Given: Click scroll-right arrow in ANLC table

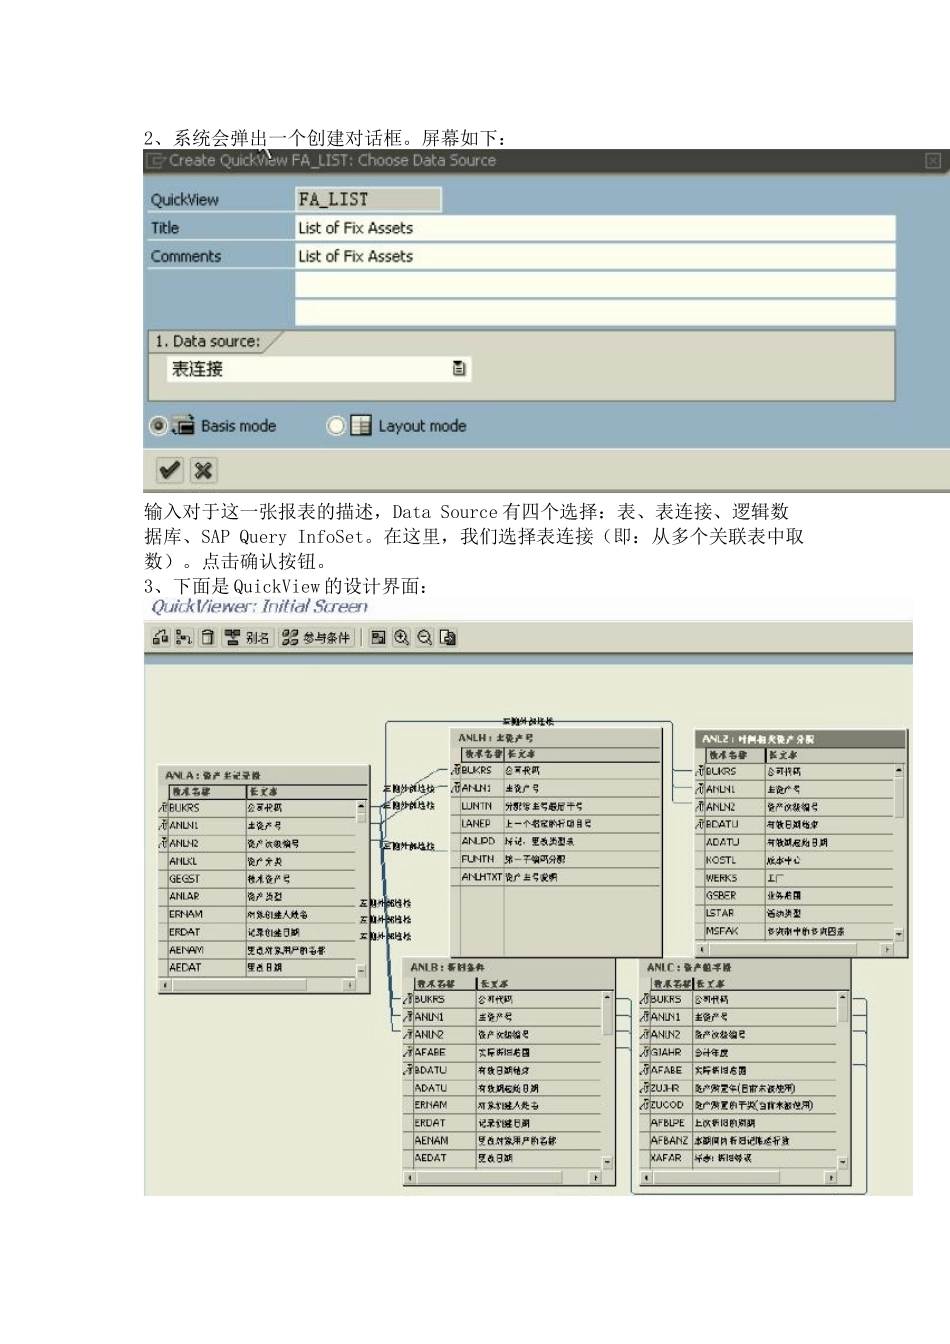Looking at the screenshot, I should (831, 1178).
